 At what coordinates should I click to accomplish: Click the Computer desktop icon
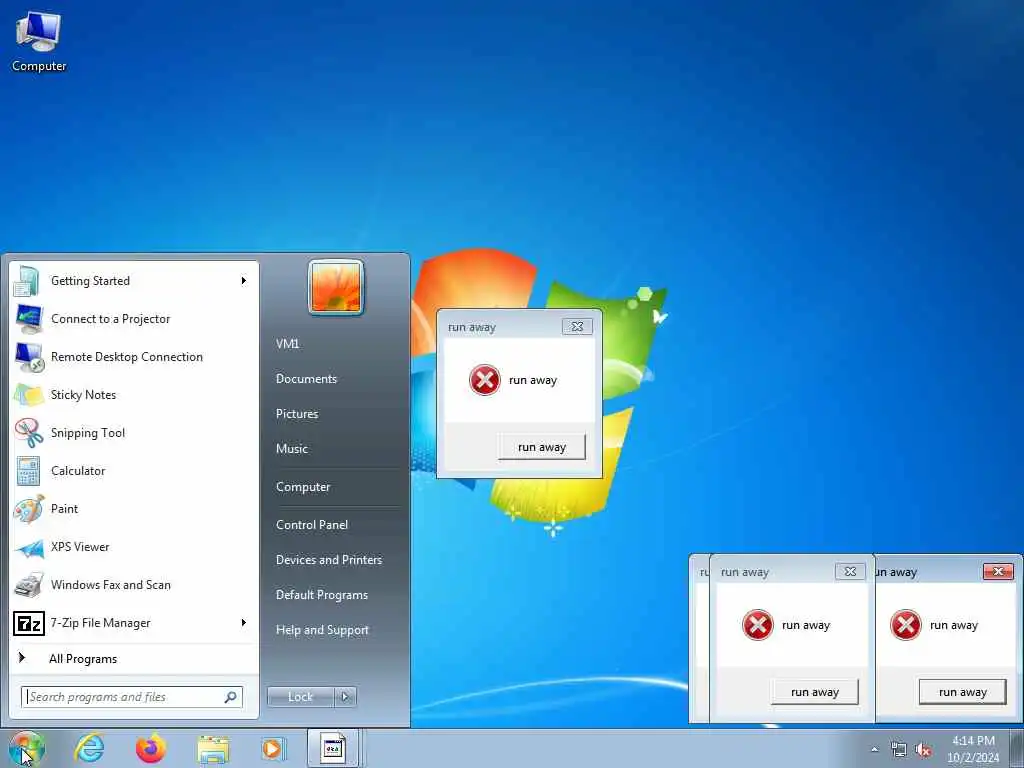point(39,40)
